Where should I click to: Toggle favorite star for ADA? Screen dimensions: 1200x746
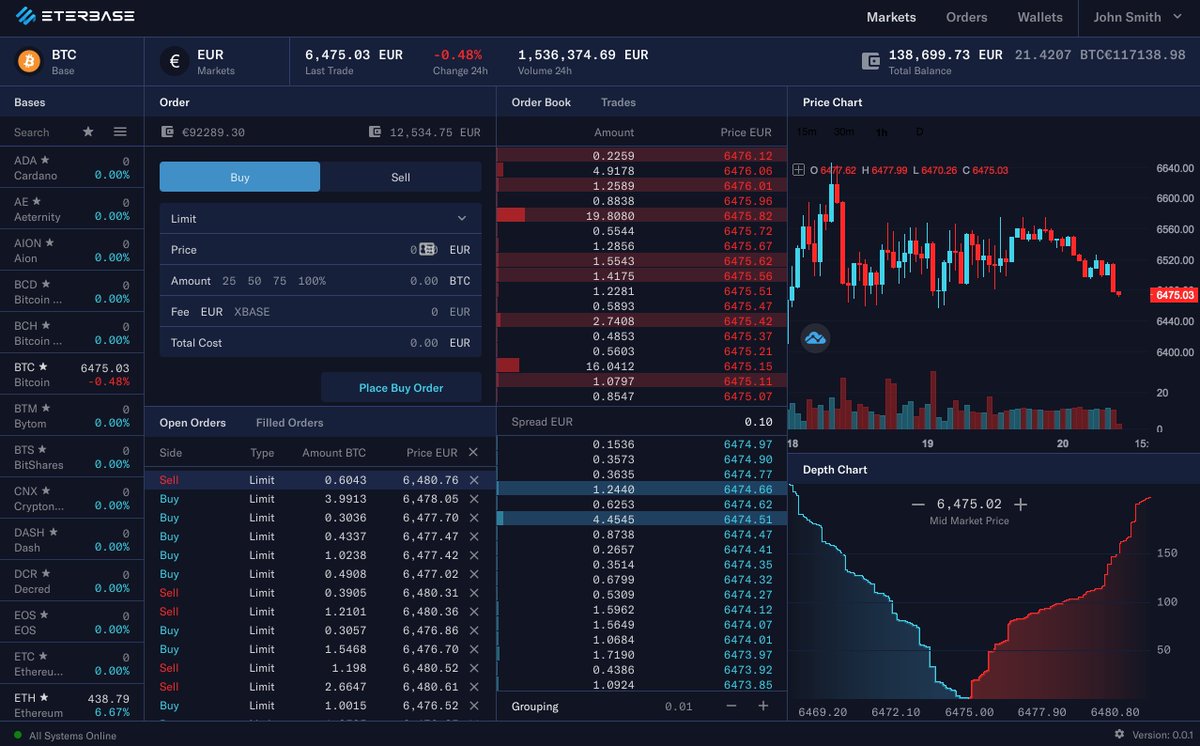coord(45,160)
